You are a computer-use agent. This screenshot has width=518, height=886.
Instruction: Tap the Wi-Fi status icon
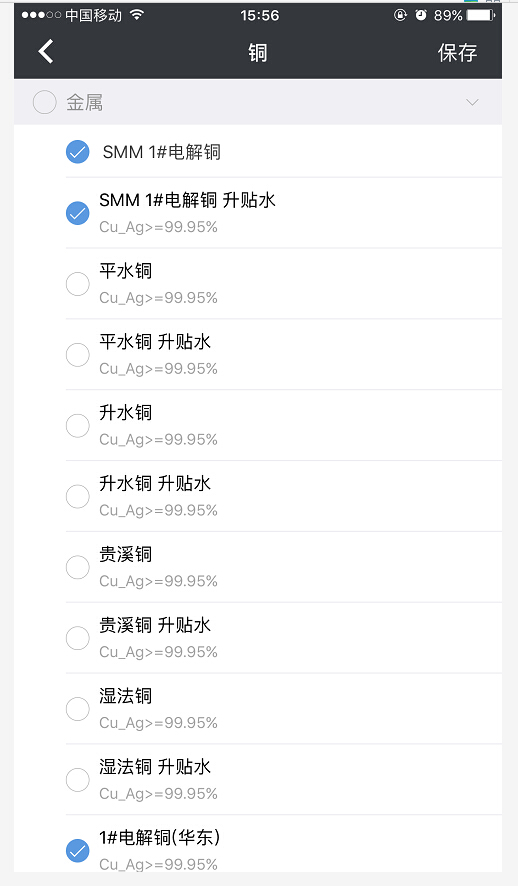(x=136, y=15)
